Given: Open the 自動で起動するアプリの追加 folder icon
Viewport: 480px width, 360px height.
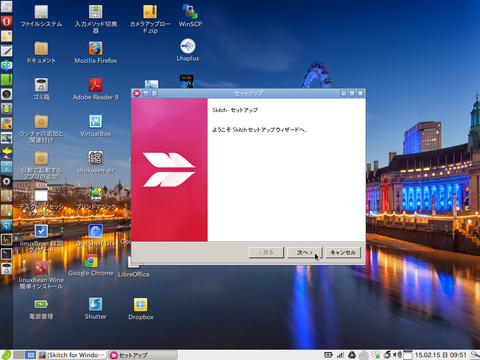Looking at the screenshot, I should coord(41,165).
